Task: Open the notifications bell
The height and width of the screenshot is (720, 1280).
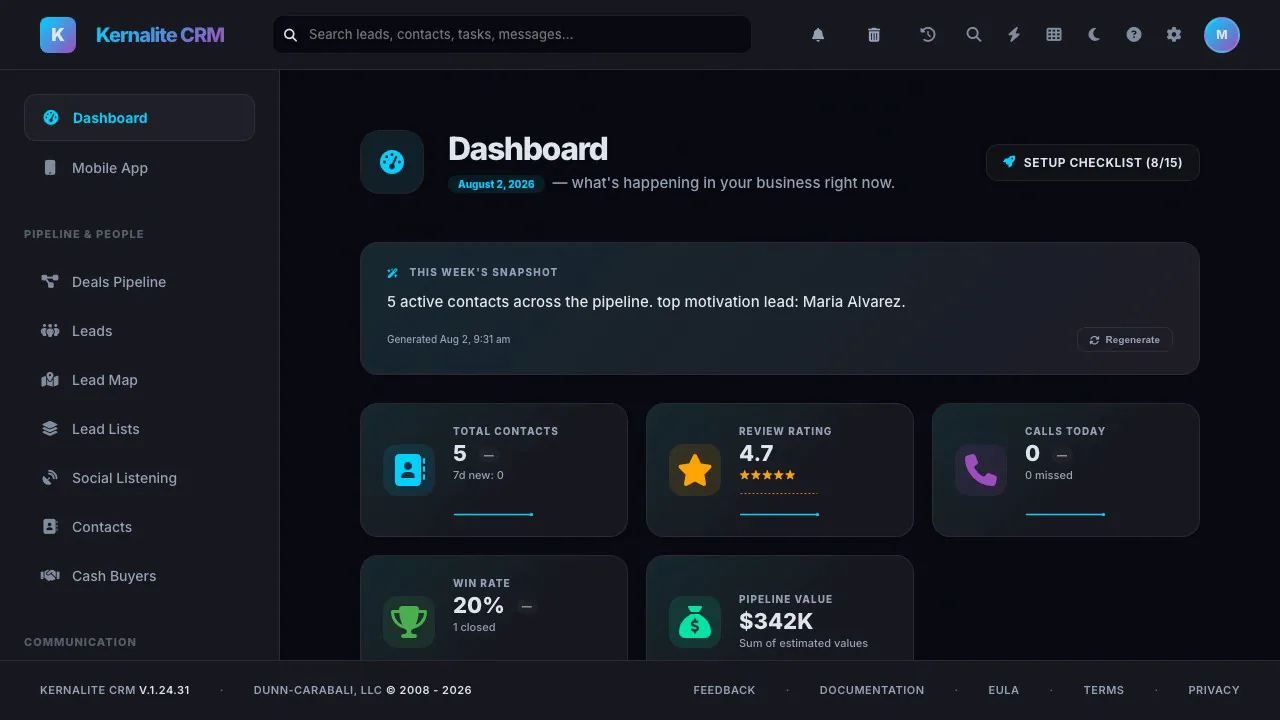Action: tap(818, 35)
